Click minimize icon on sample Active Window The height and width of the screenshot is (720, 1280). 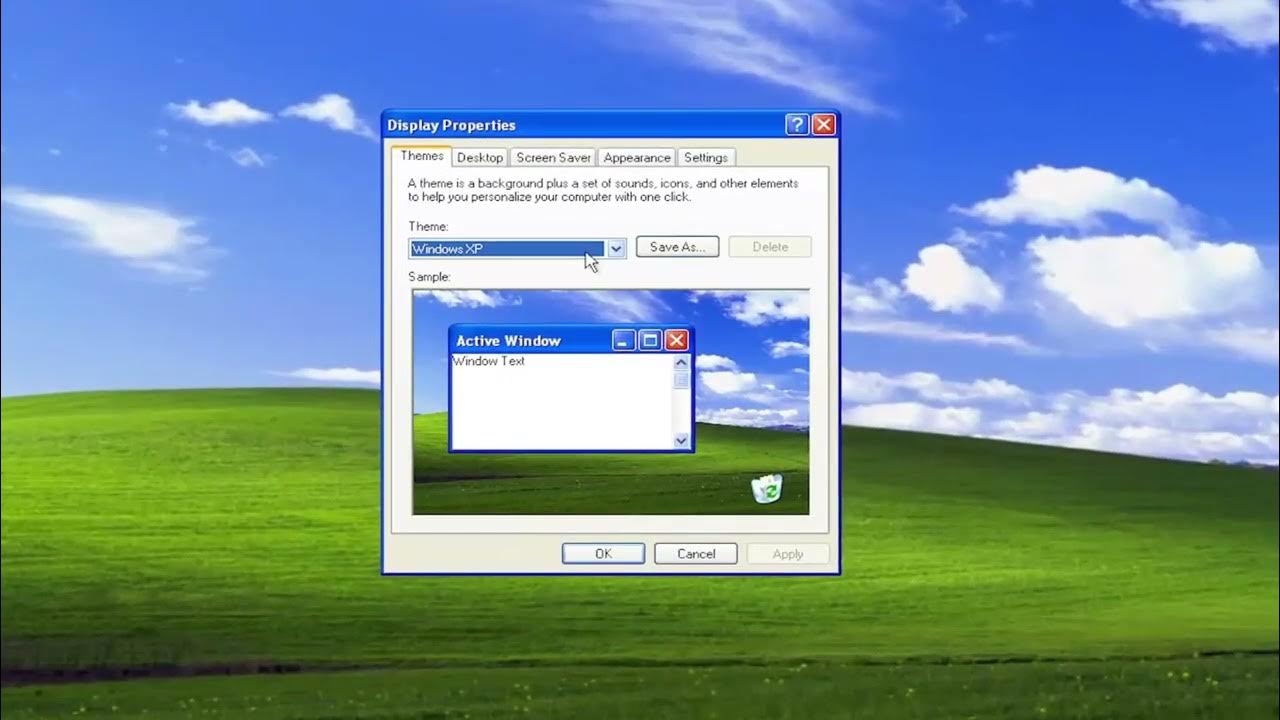[624, 341]
